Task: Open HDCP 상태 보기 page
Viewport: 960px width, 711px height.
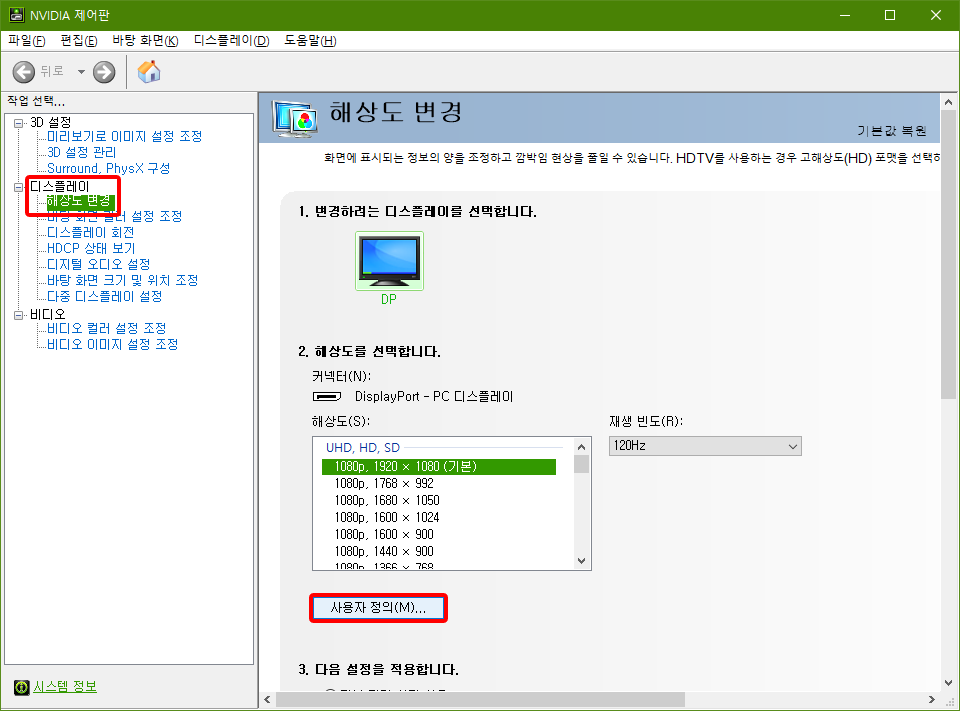Action: point(91,248)
